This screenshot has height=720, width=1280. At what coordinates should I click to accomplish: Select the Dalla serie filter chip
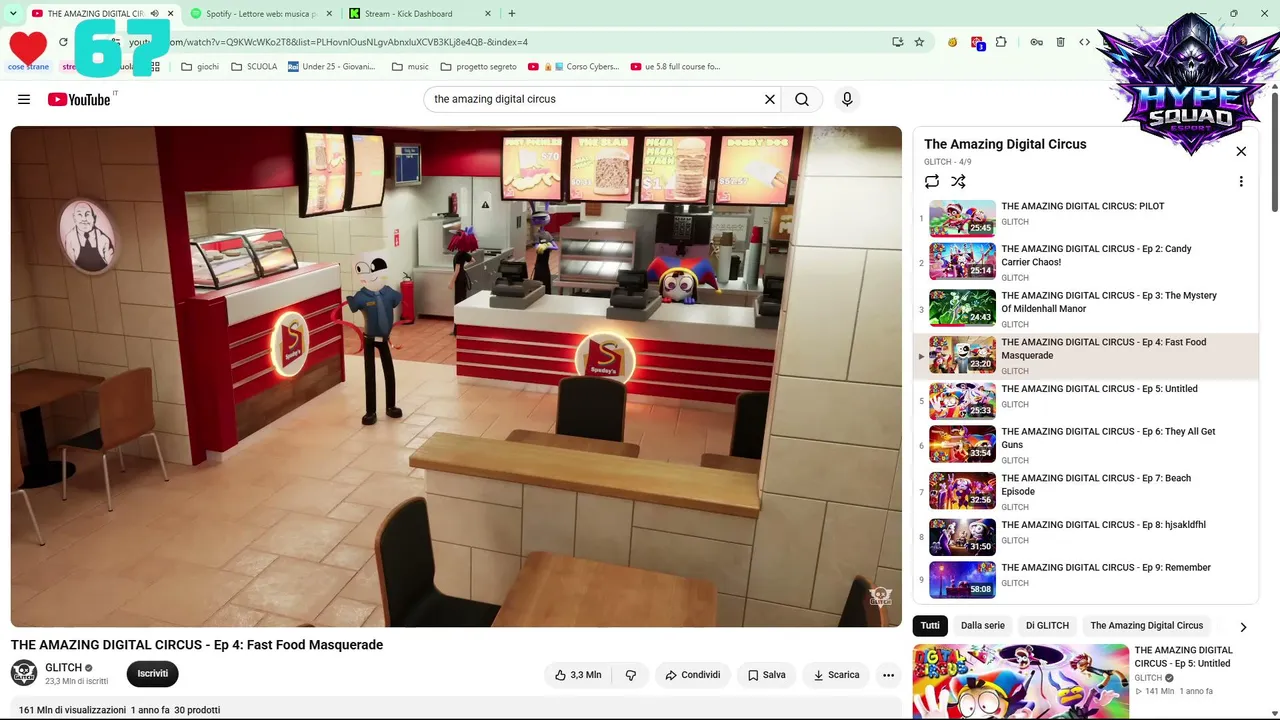click(983, 626)
